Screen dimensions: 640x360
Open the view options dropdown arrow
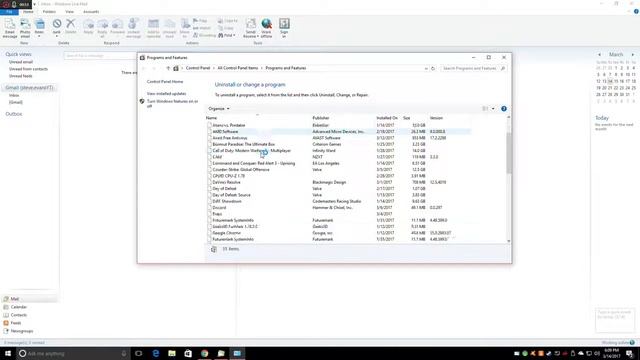pos(493,109)
